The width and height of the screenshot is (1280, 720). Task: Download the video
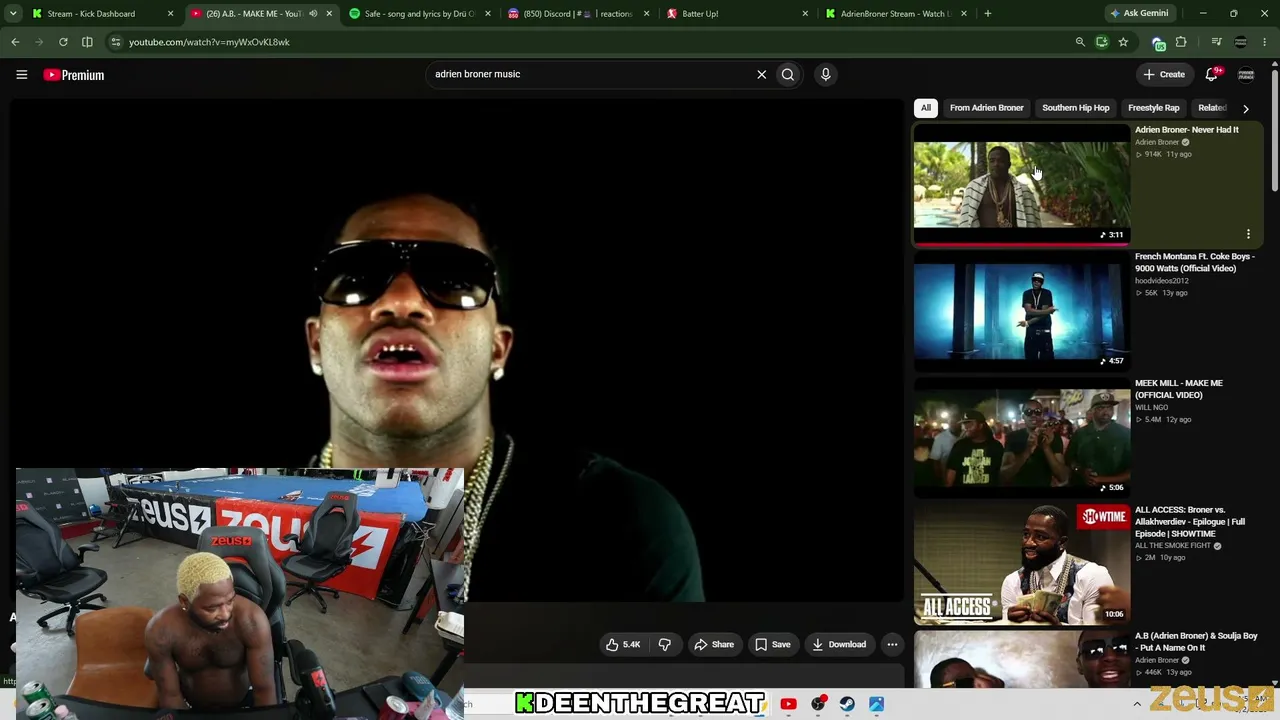839,644
